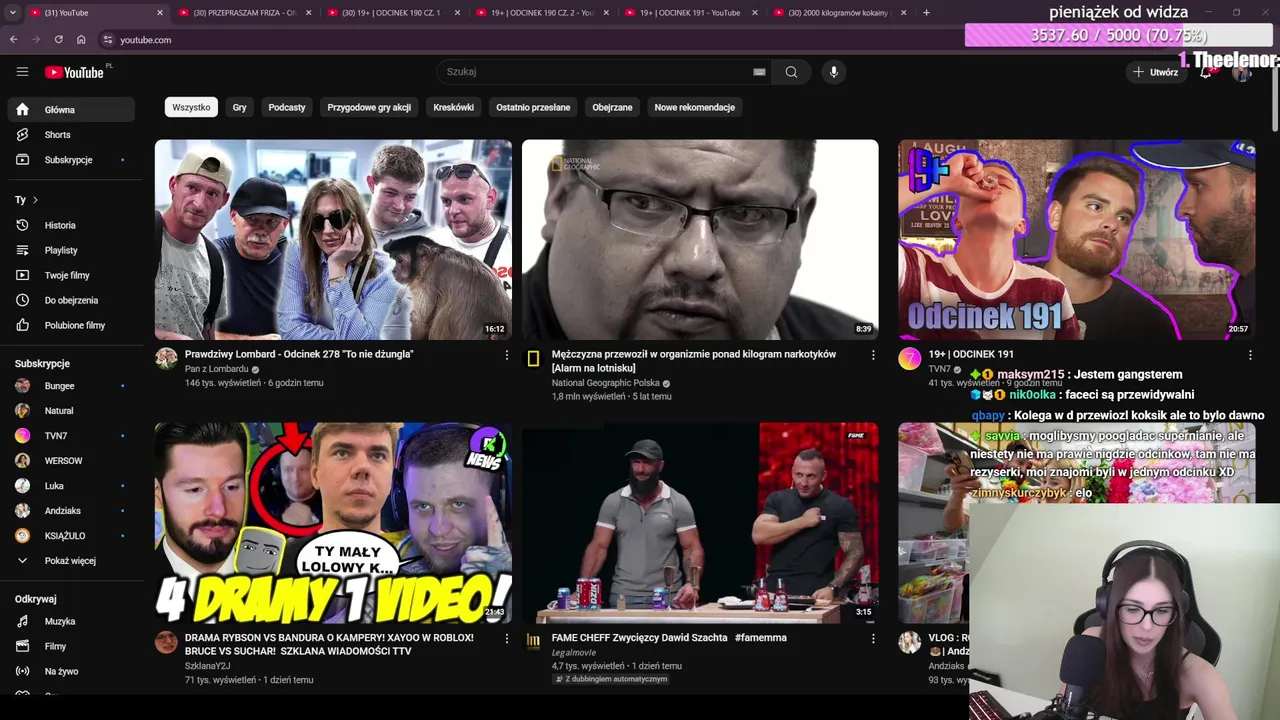Open Muzyka under Odkrywaj
Screen dimensions: 1280x720
pos(71,621)
